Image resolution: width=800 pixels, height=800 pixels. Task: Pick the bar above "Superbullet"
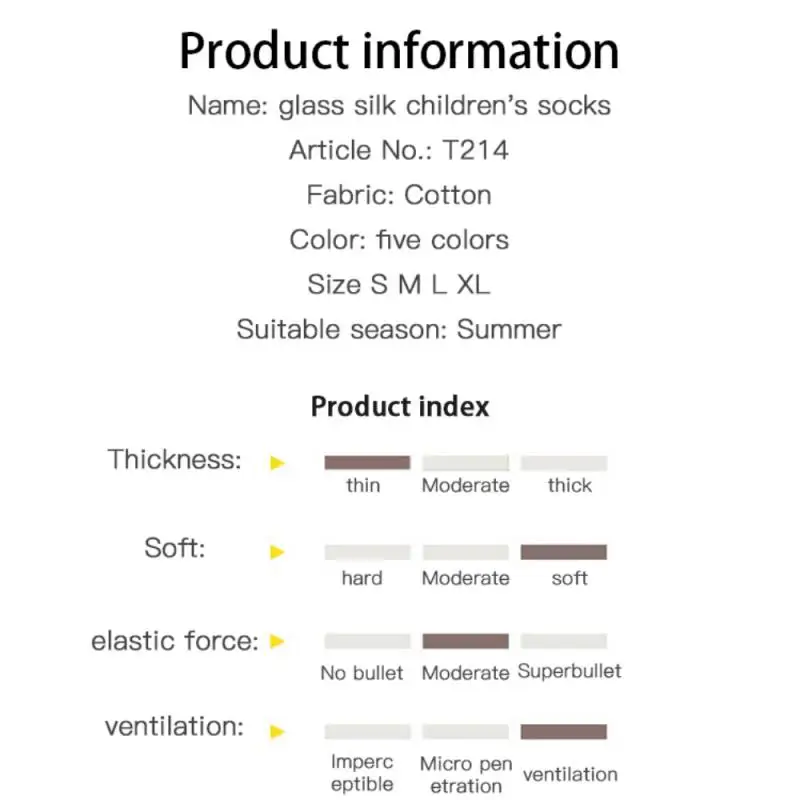[x=564, y=641]
